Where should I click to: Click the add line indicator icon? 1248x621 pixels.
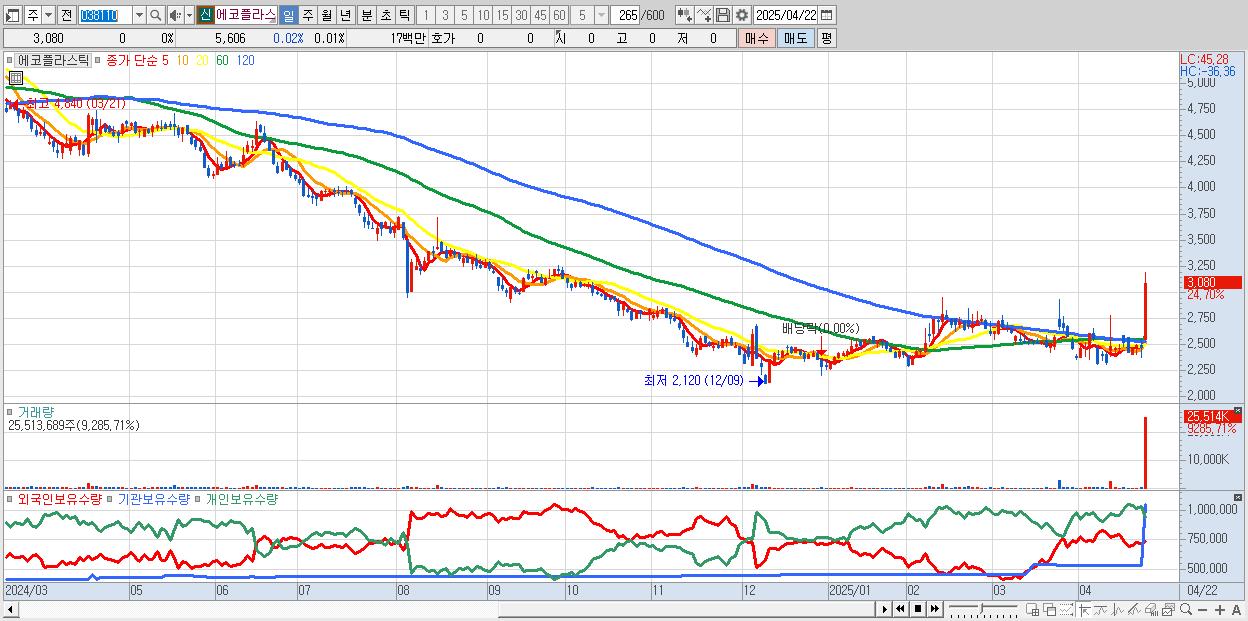click(704, 15)
